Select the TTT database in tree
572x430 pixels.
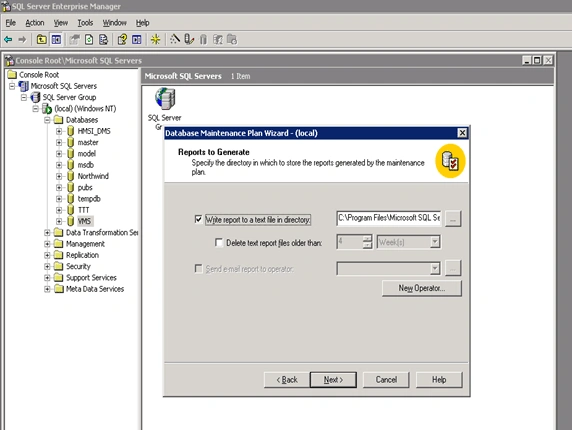coord(84,210)
